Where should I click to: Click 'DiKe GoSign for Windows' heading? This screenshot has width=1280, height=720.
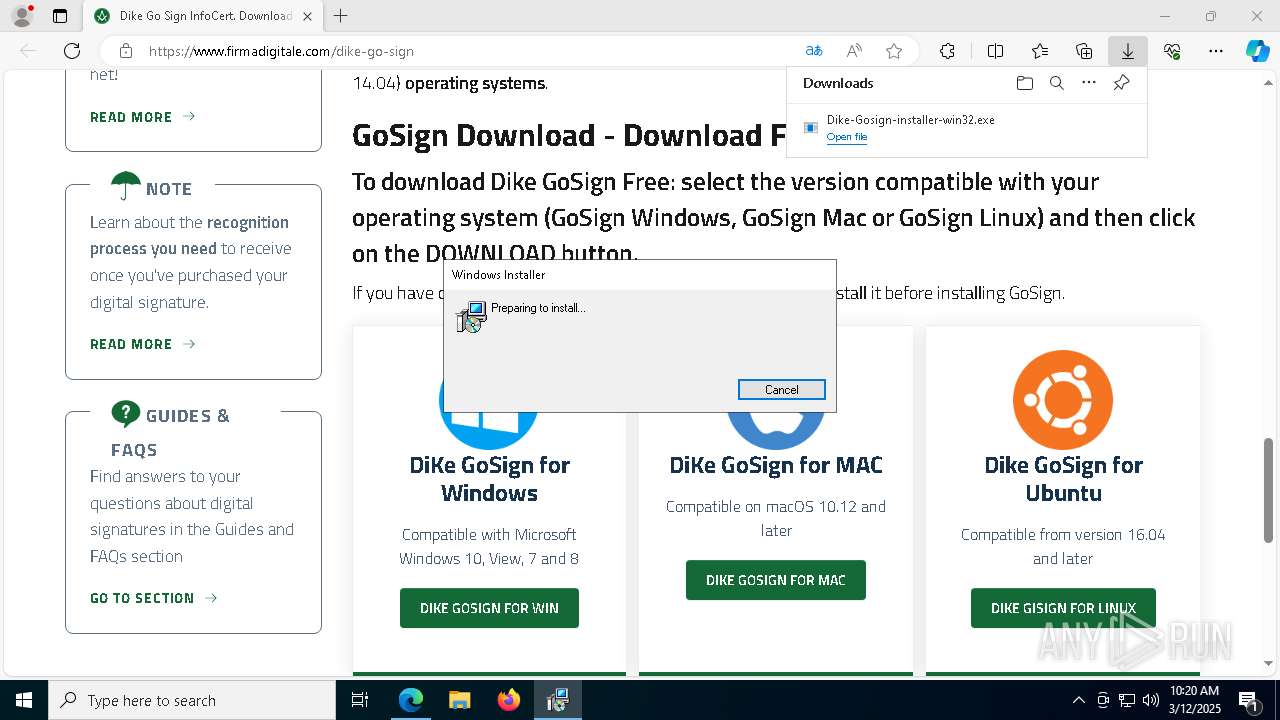coord(489,479)
